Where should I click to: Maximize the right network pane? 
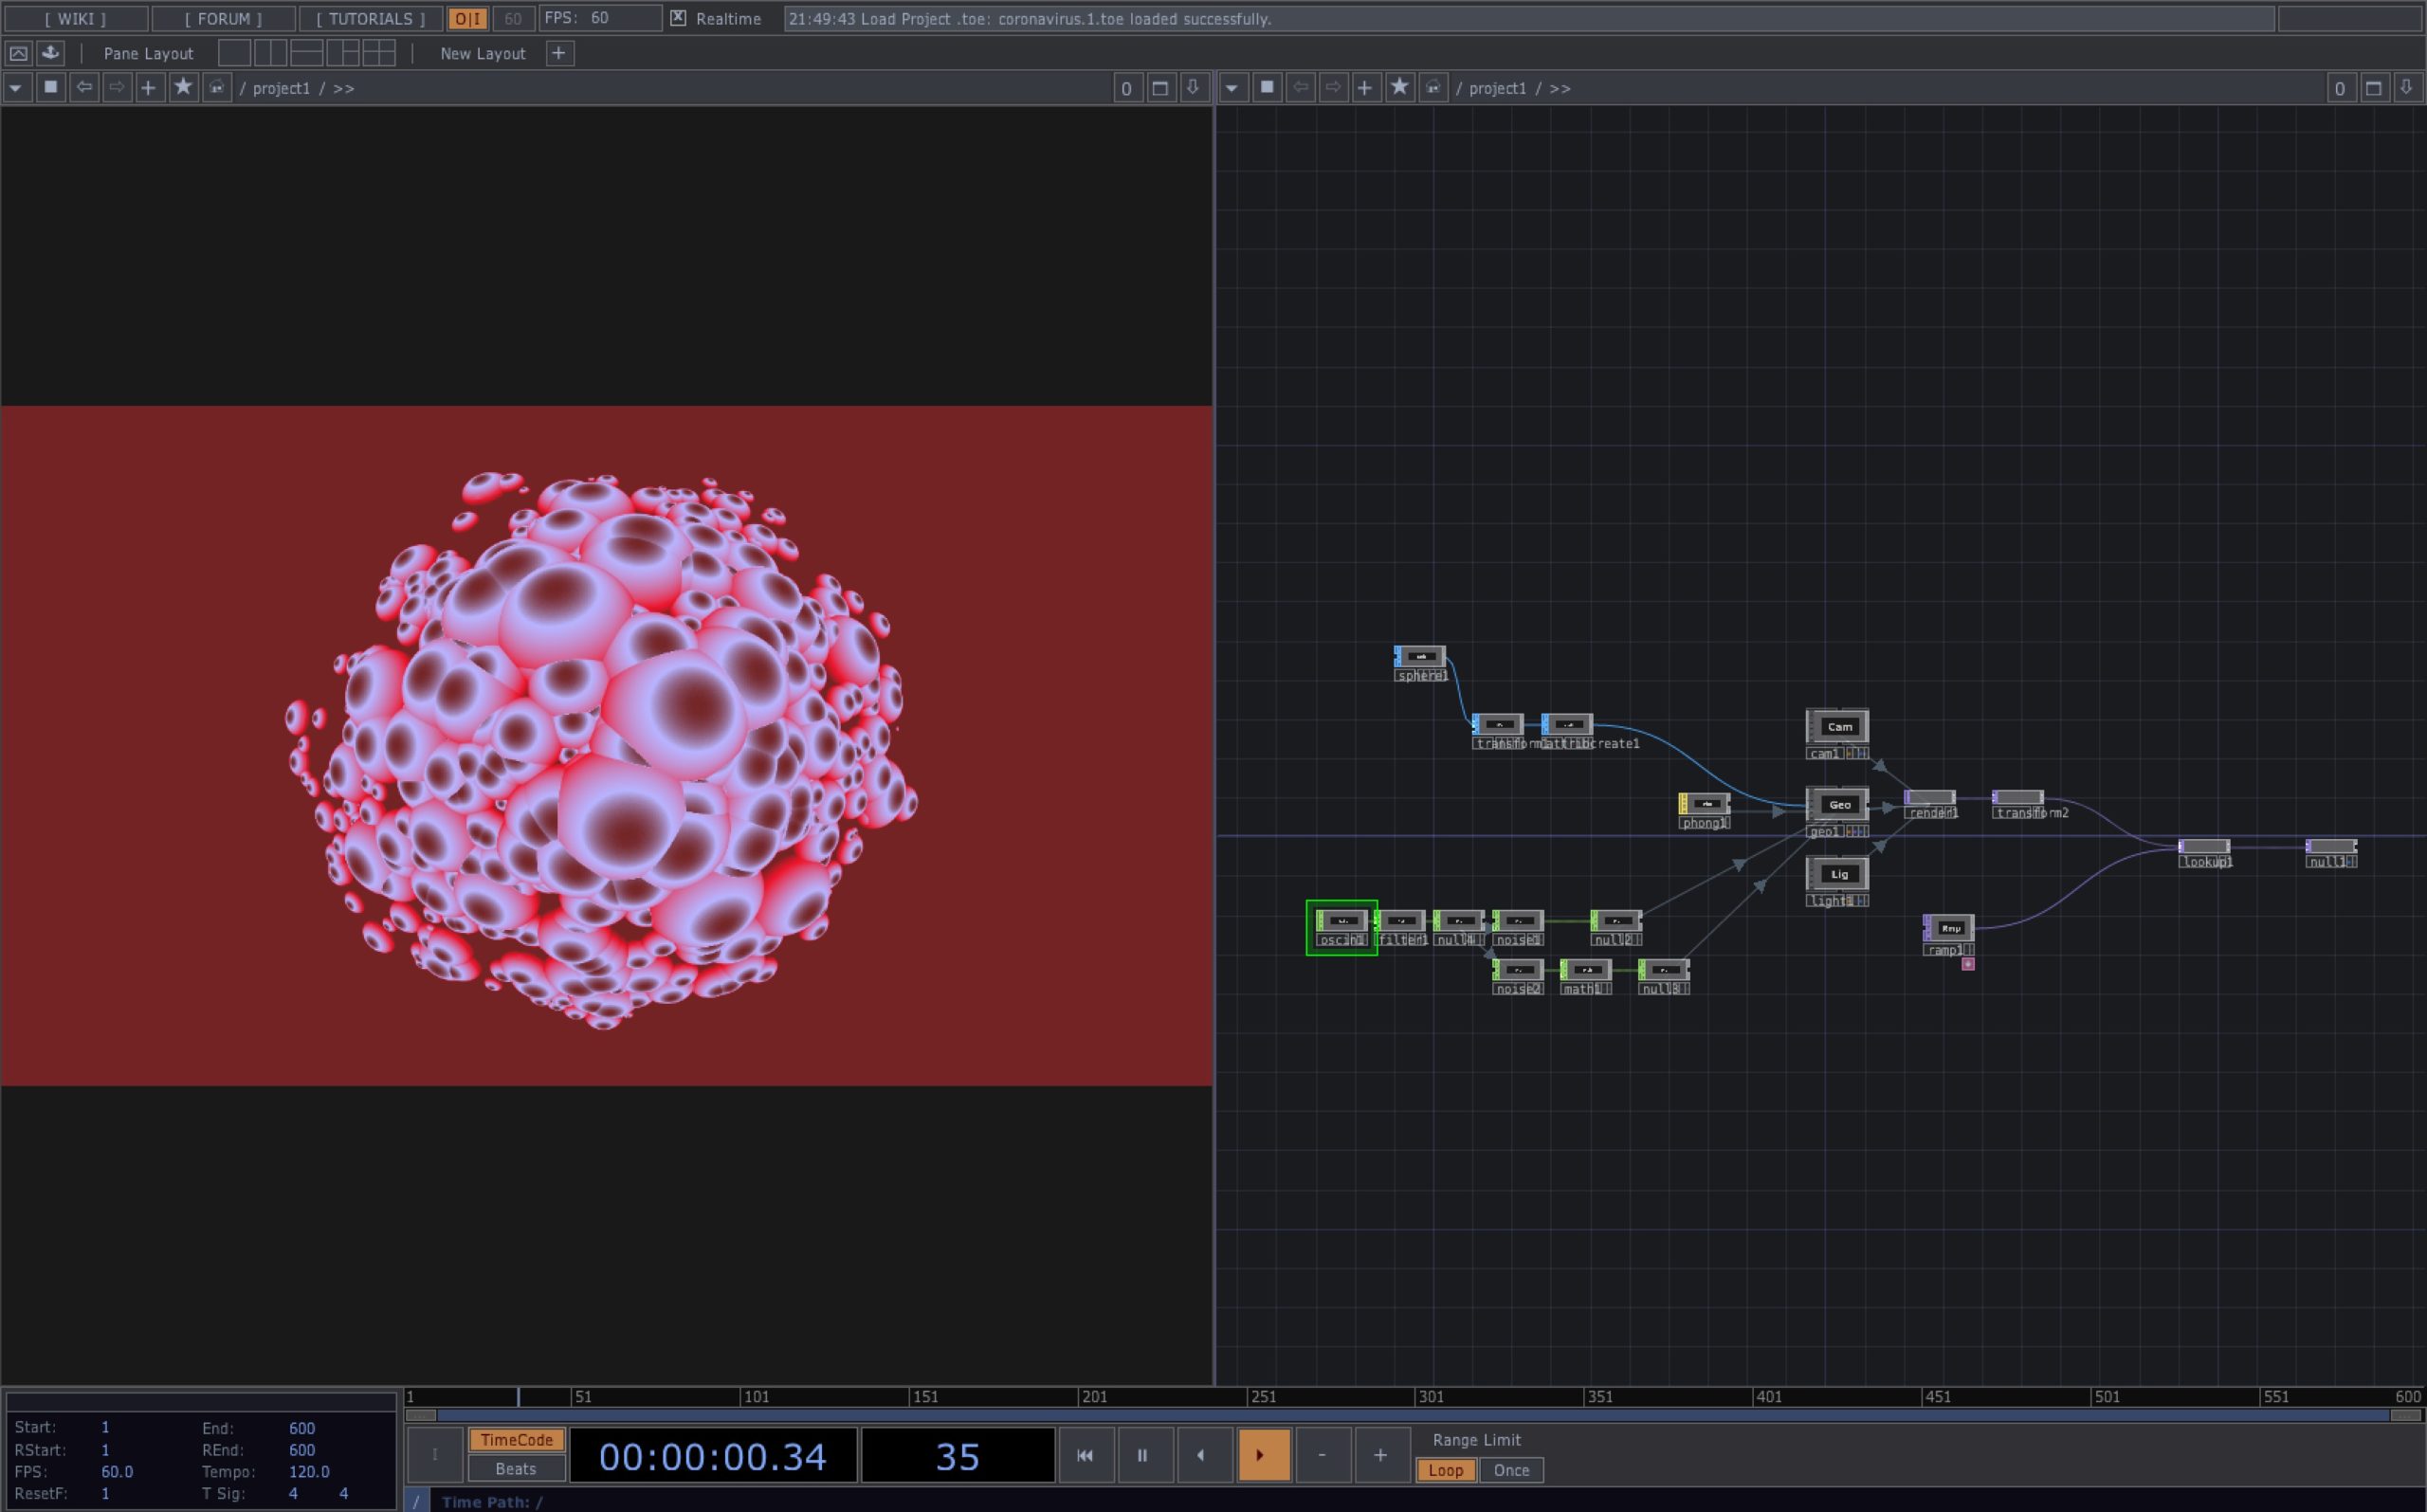[x=2373, y=88]
